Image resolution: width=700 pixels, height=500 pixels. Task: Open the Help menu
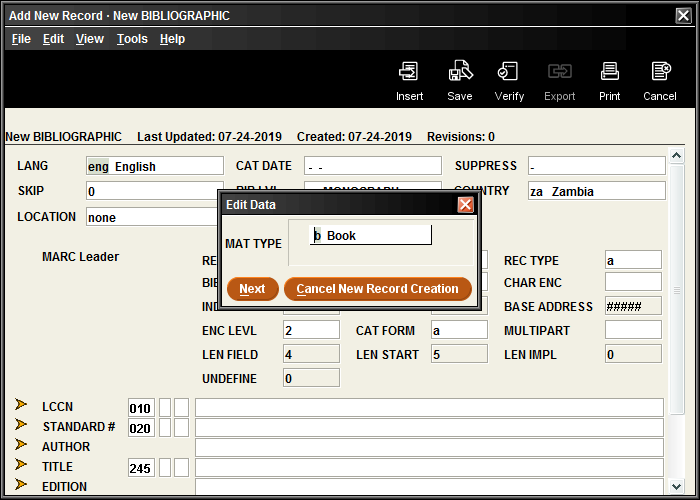coord(172,39)
